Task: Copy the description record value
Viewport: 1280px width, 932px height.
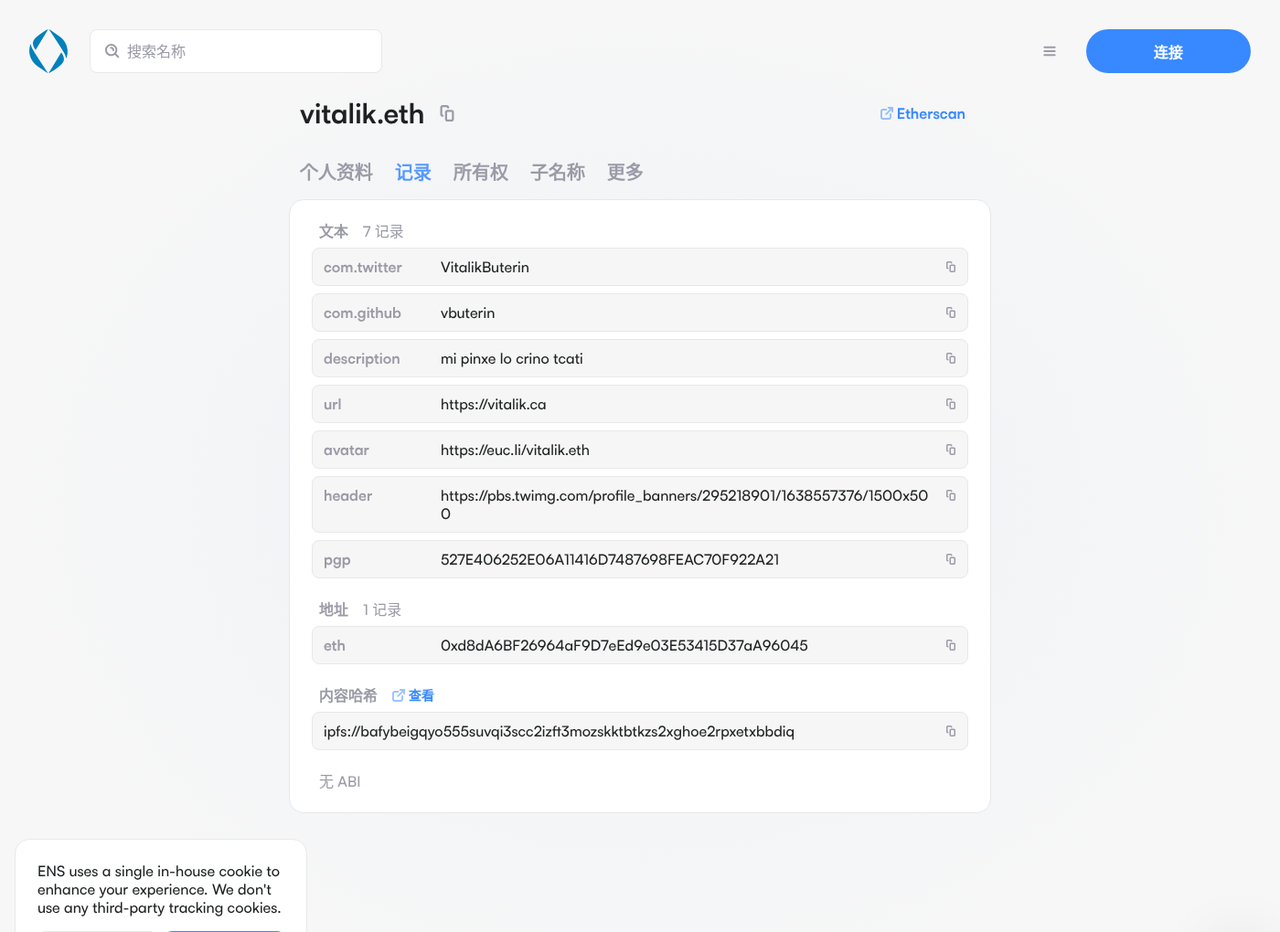Action: [951, 358]
